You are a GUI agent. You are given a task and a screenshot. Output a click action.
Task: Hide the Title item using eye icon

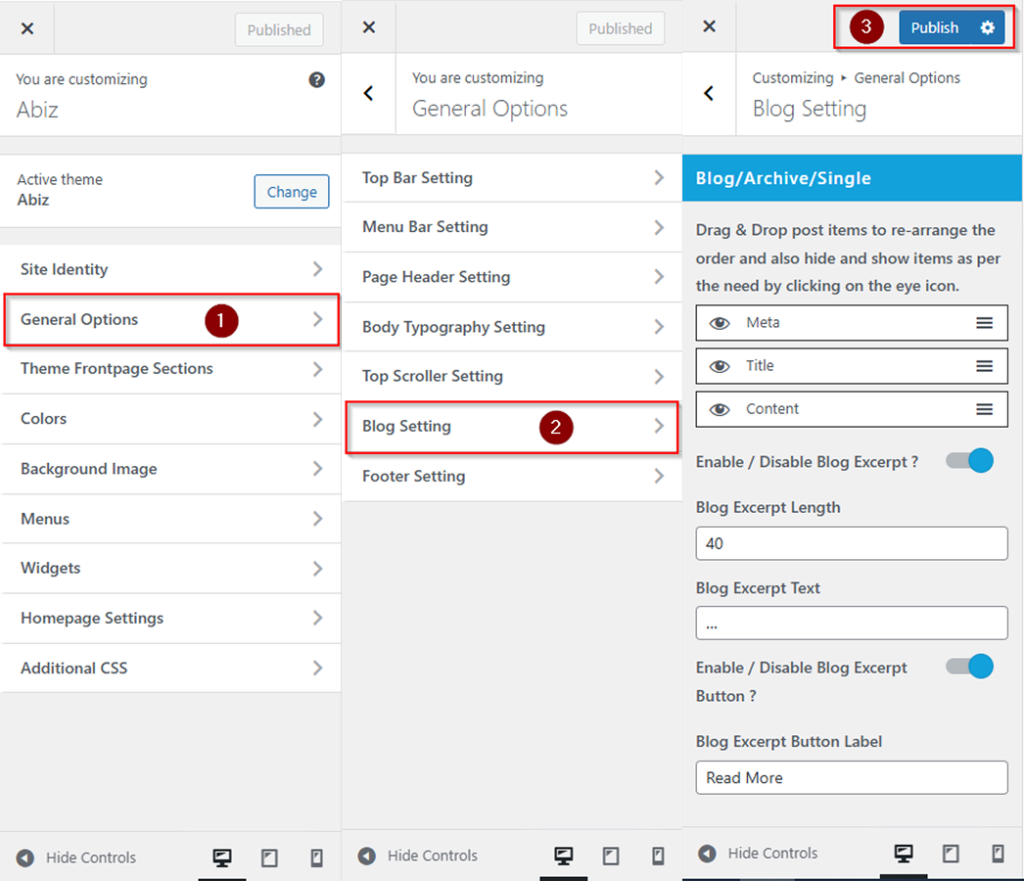click(719, 366)
